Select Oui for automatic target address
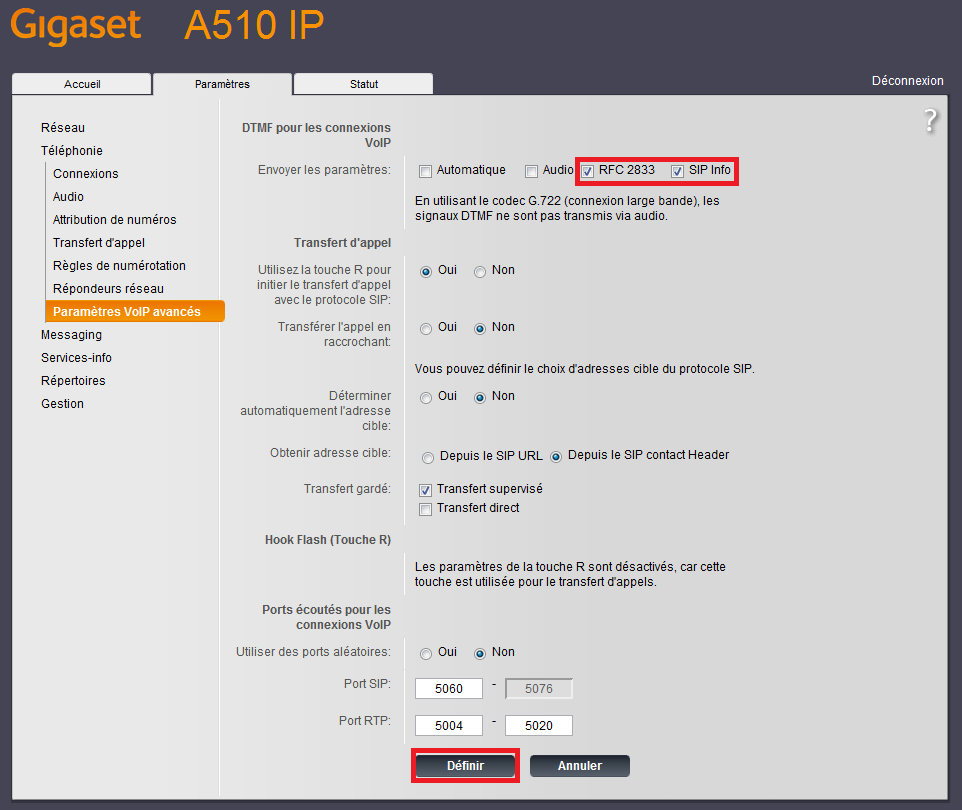This screenshot has height=810, width=962. coord(426,398)
